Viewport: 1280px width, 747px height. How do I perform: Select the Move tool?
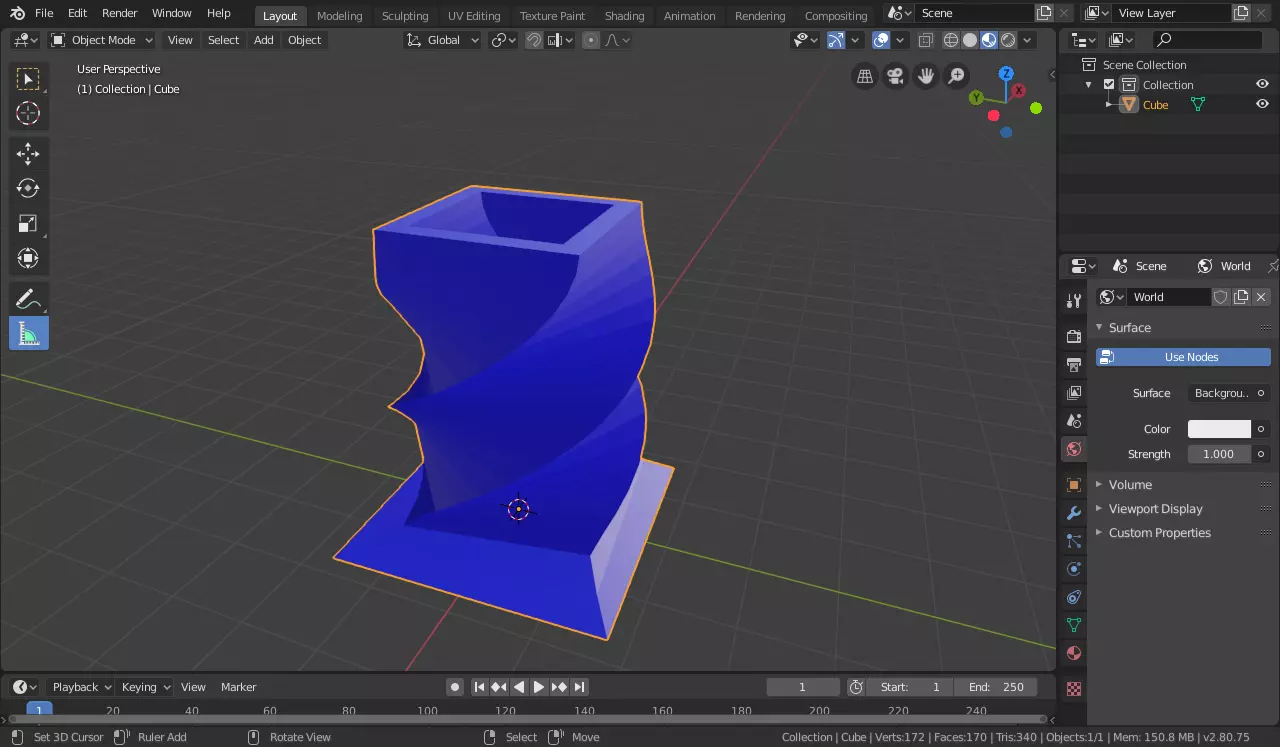tap(28, 153)
